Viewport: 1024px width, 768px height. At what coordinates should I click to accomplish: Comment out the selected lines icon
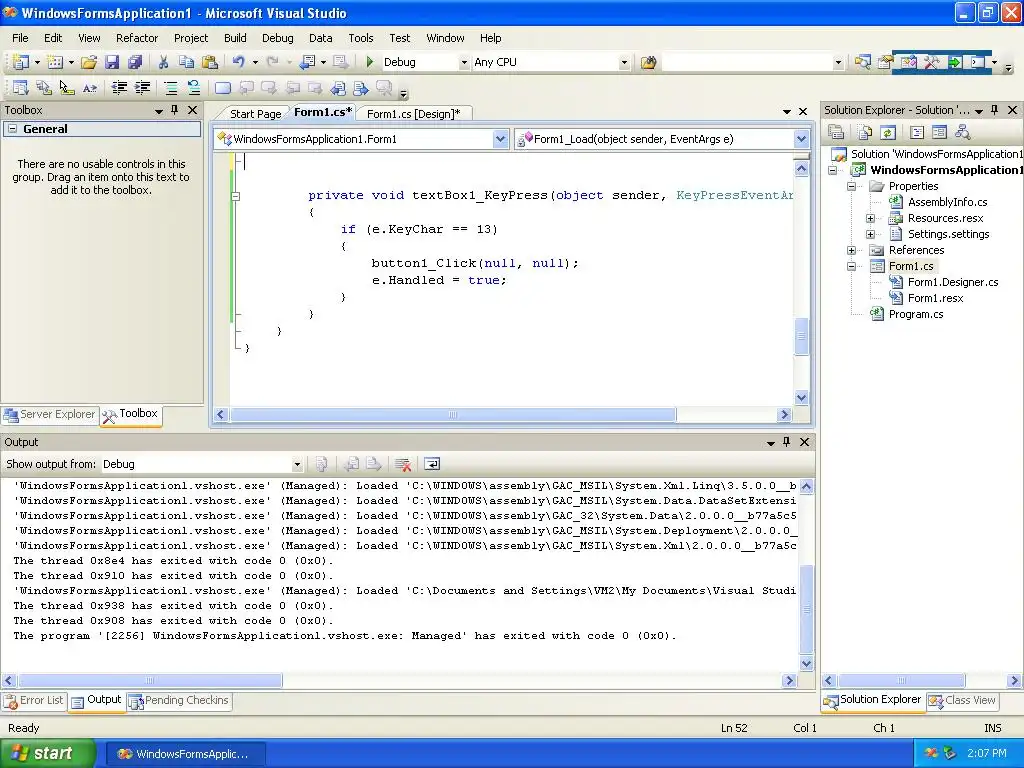(170, 88)
